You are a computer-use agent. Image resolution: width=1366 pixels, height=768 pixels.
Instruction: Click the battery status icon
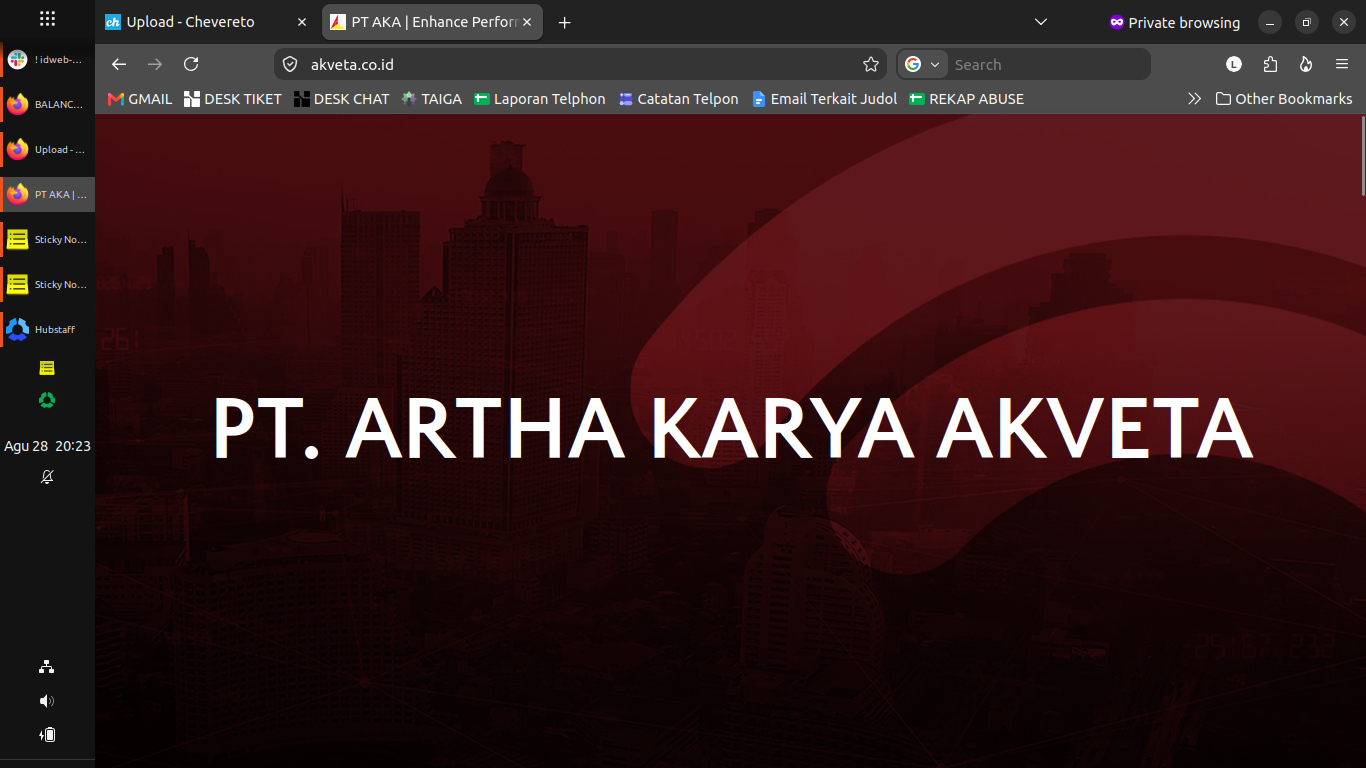47,735
